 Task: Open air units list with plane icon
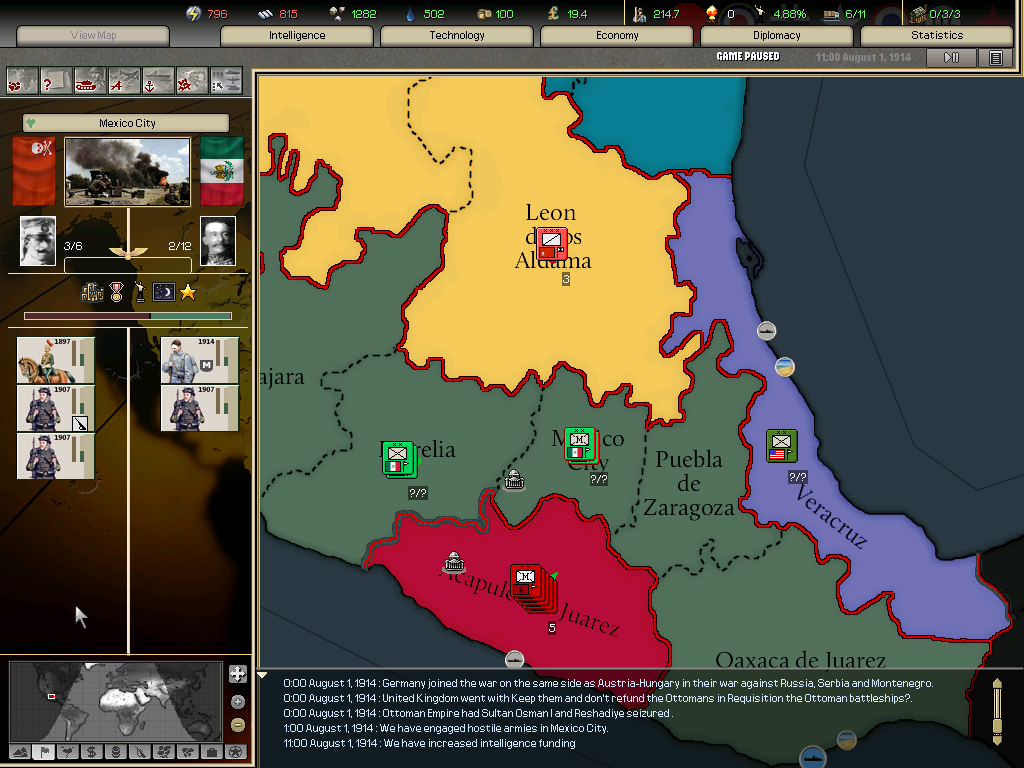click(124, 80)
